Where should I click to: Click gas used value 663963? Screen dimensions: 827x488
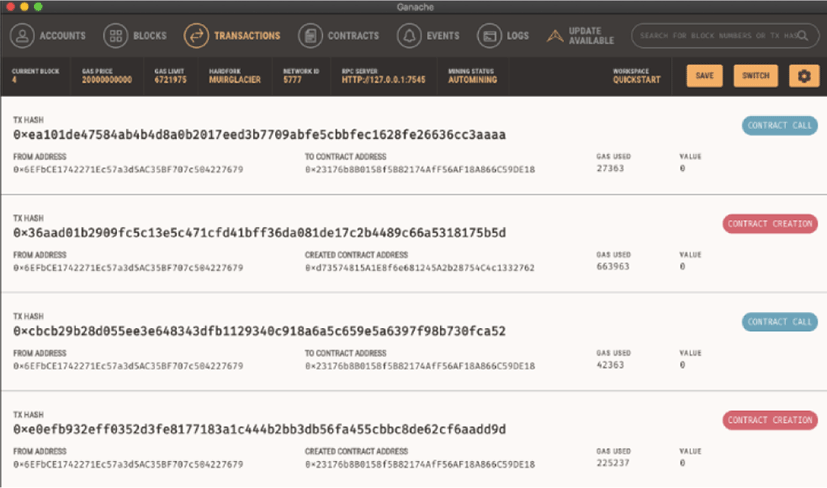pos(613,266)
